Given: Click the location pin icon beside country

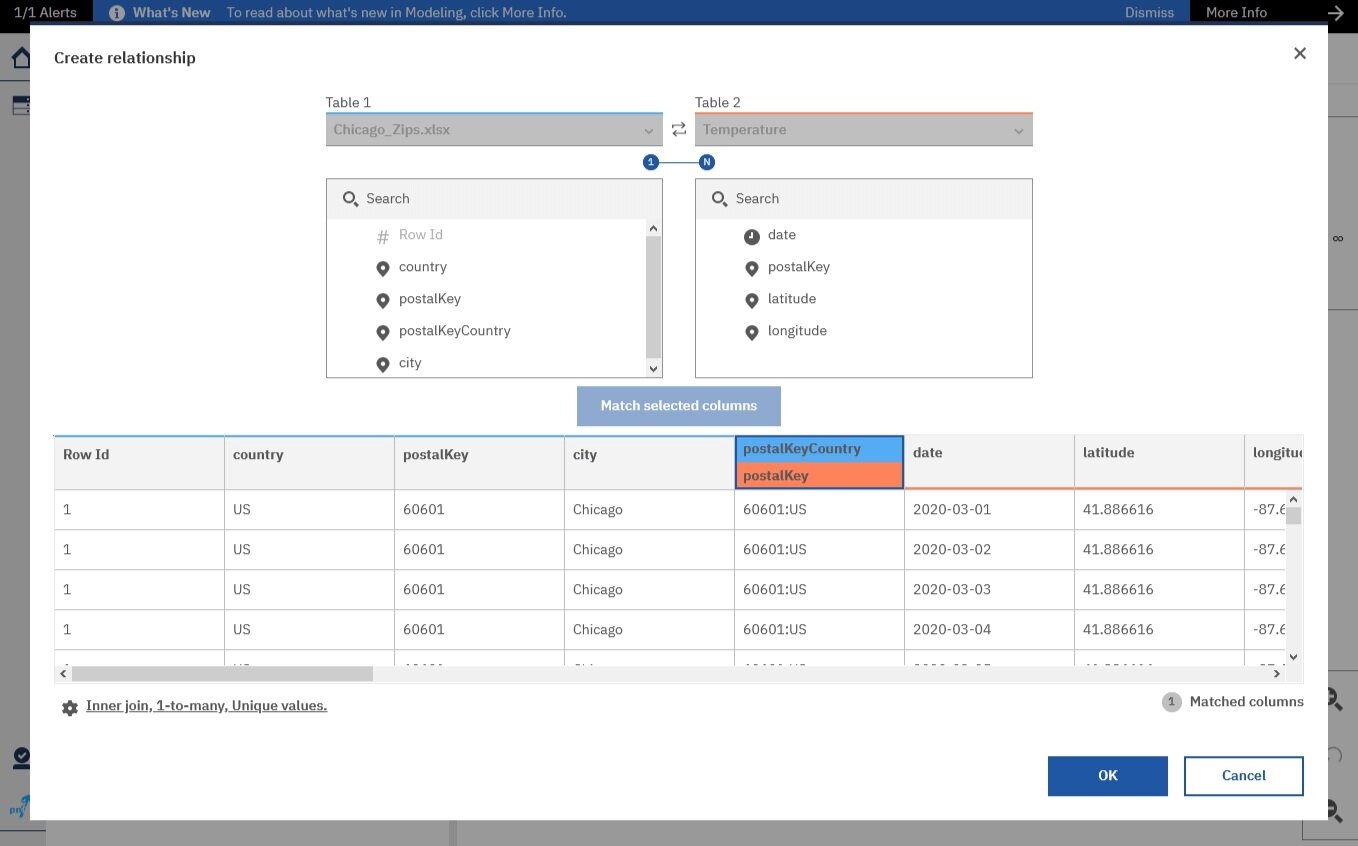Looking at the screenshot, I should [x=382, y=268].
